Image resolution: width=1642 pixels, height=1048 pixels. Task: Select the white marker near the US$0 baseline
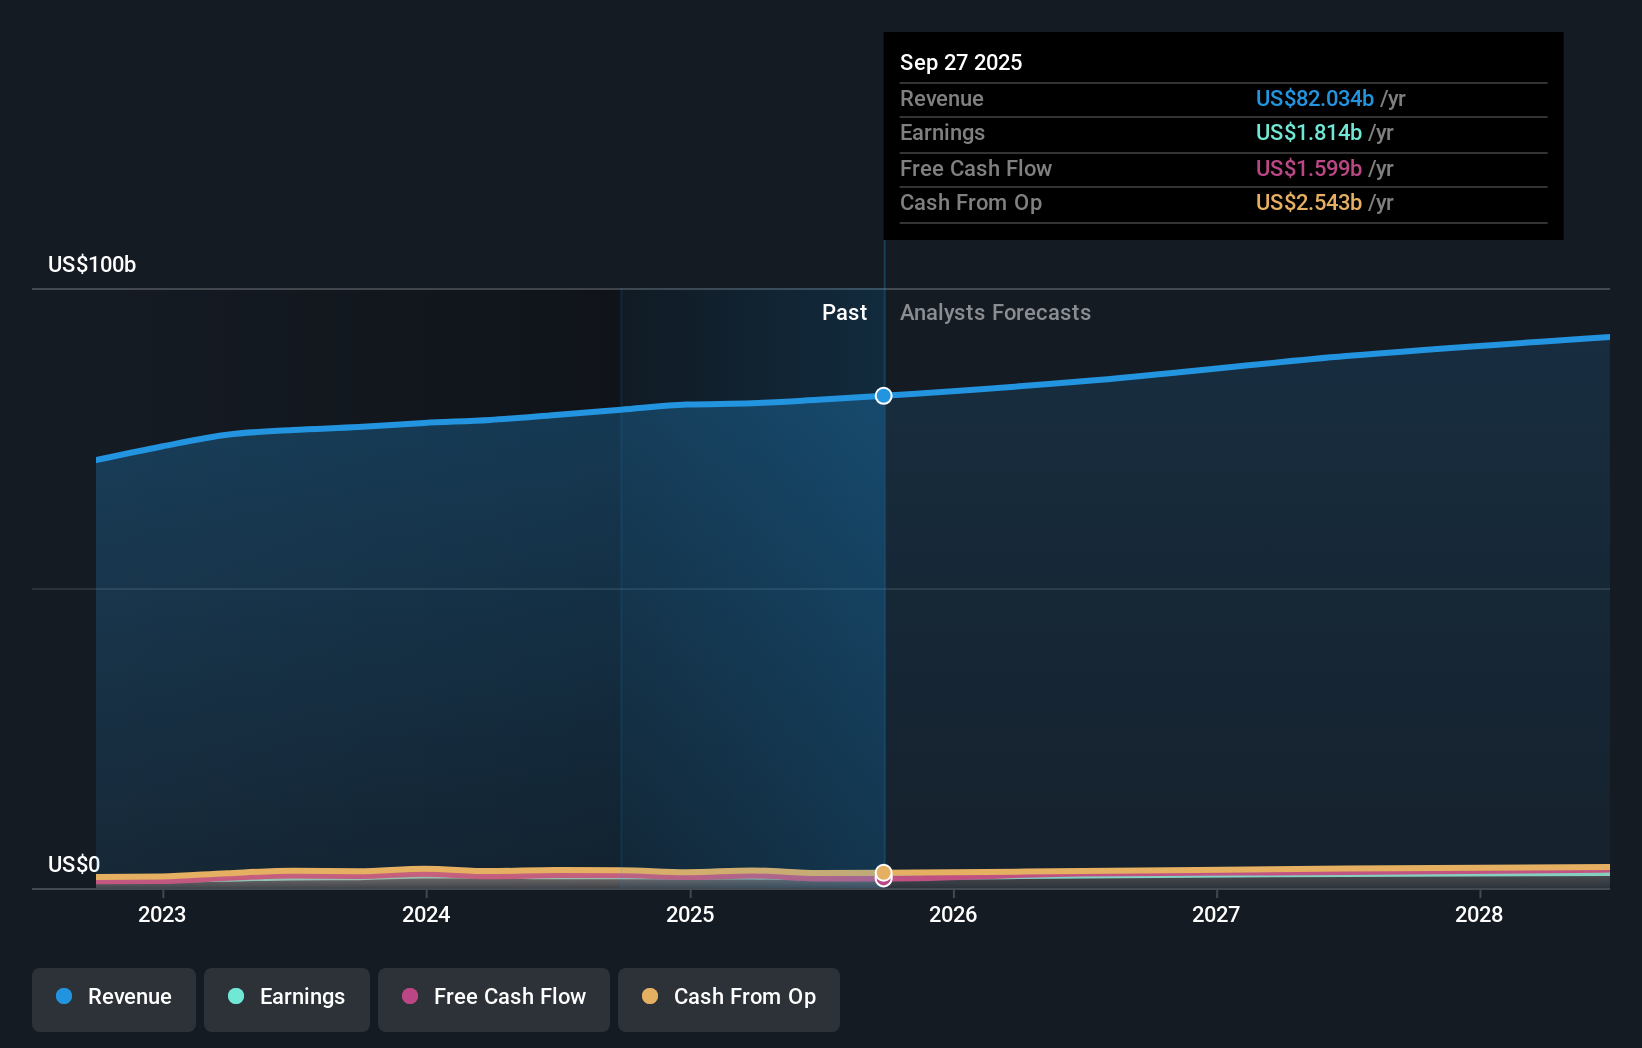[x=883, y=874]
